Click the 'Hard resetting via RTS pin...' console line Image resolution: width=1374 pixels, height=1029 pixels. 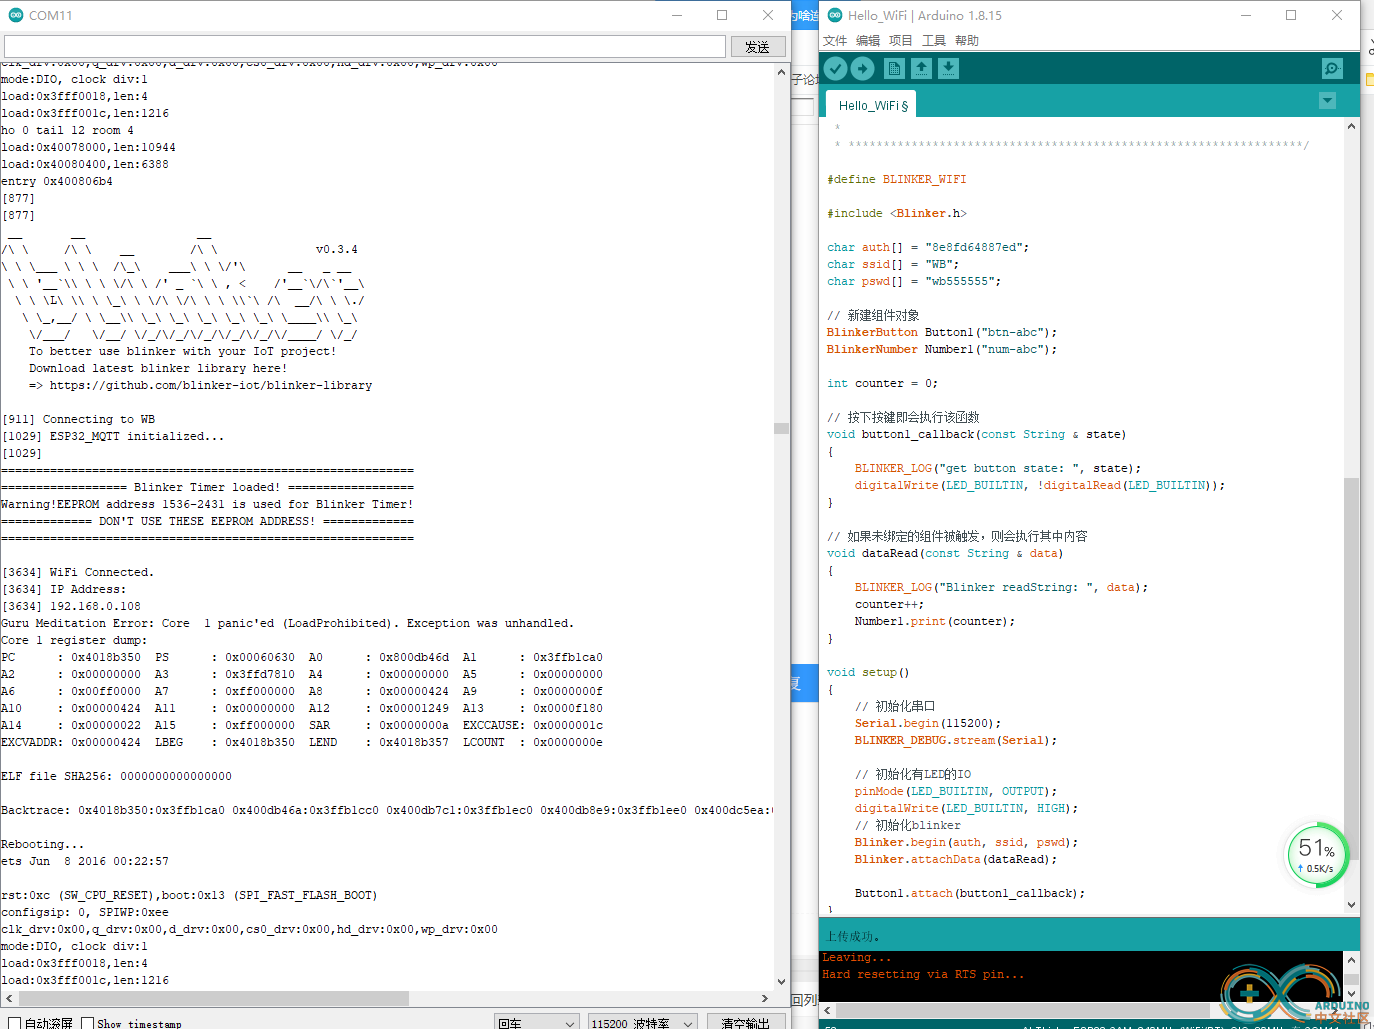click(923, 974)
